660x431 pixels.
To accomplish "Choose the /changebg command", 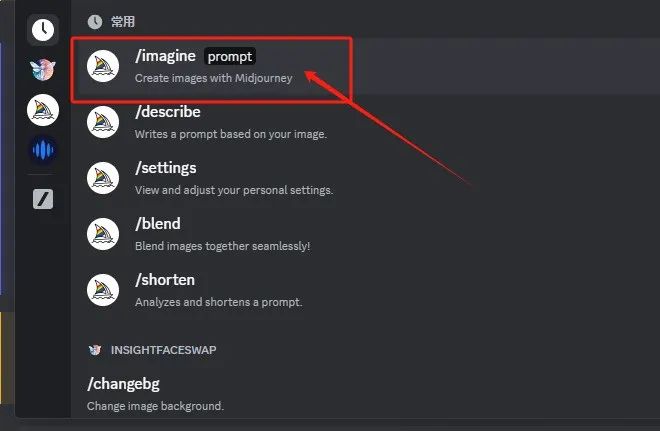I will pyautogui.click(x=365, y=394).
